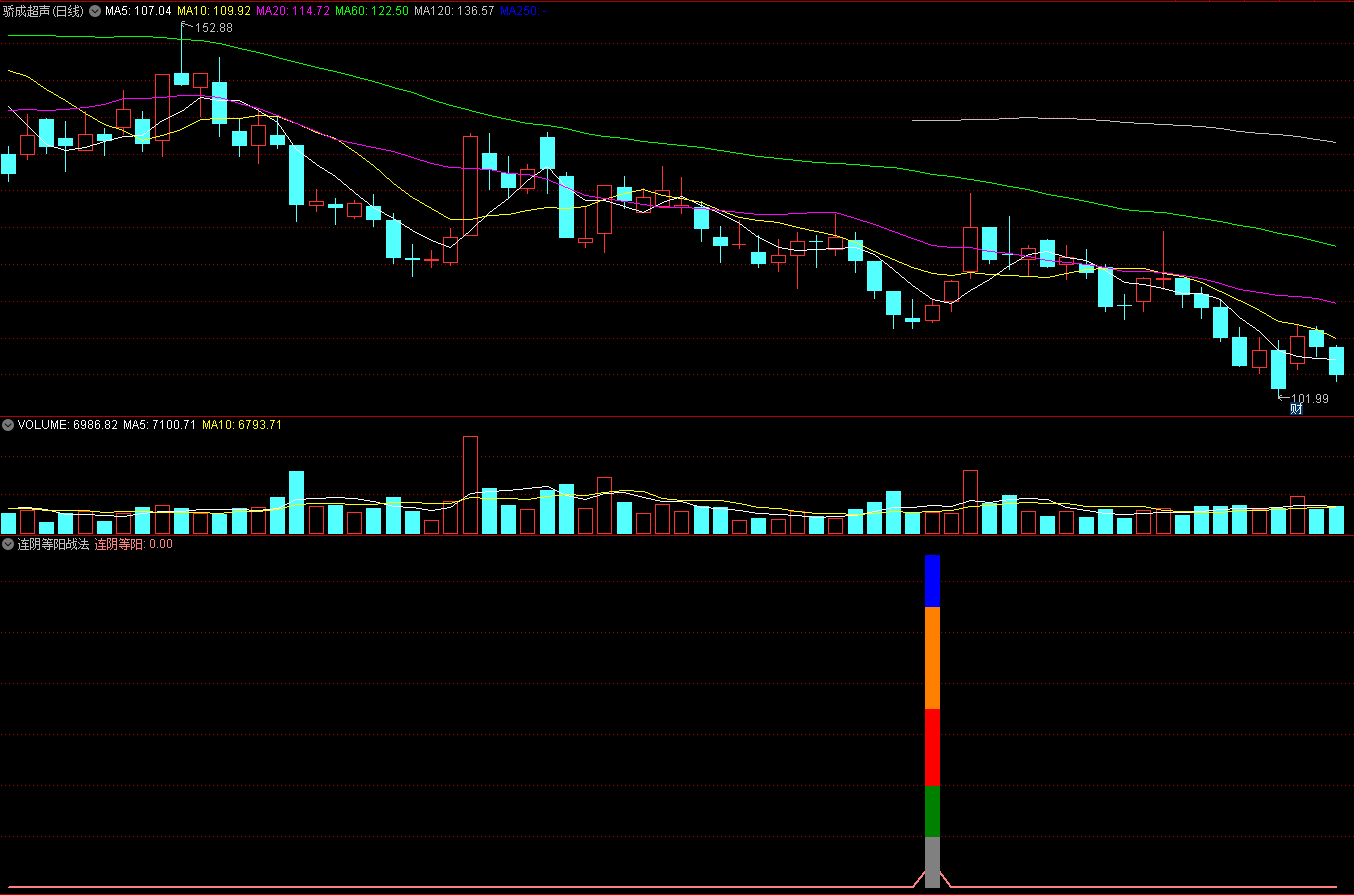Click the volume MA5: 7100.71 label

click(159, 425)
